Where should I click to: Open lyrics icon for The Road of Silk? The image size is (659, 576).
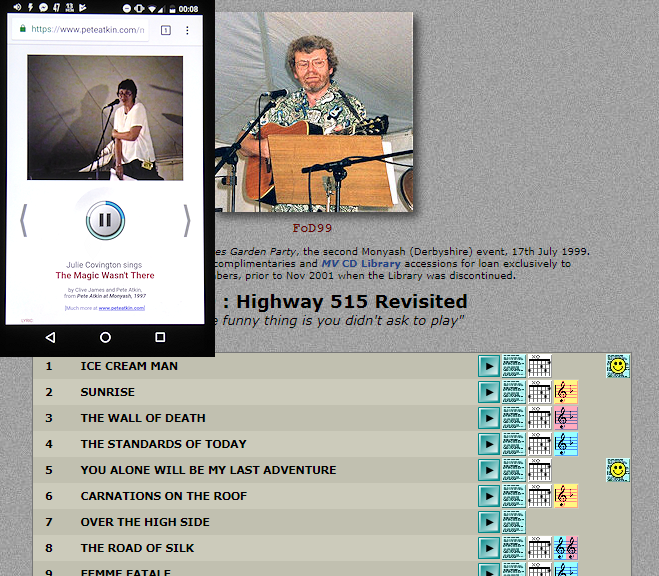coord(514,548)
